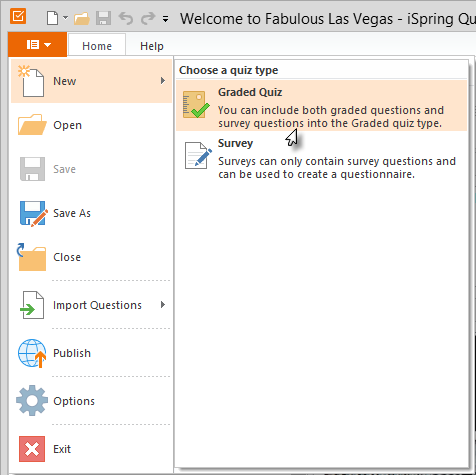Image resolution: width=476 pixels, height=475 pixels.
Task: Toggle the orange application menu button
Action: tap(38, 44)
